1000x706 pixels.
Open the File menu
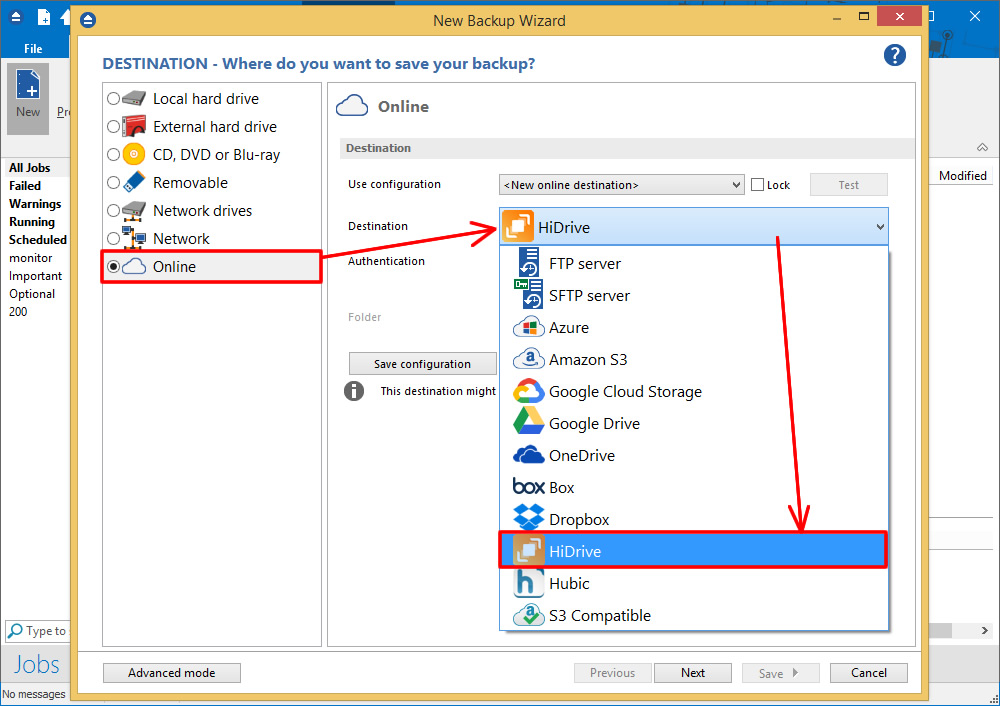(x=33, y=49)
